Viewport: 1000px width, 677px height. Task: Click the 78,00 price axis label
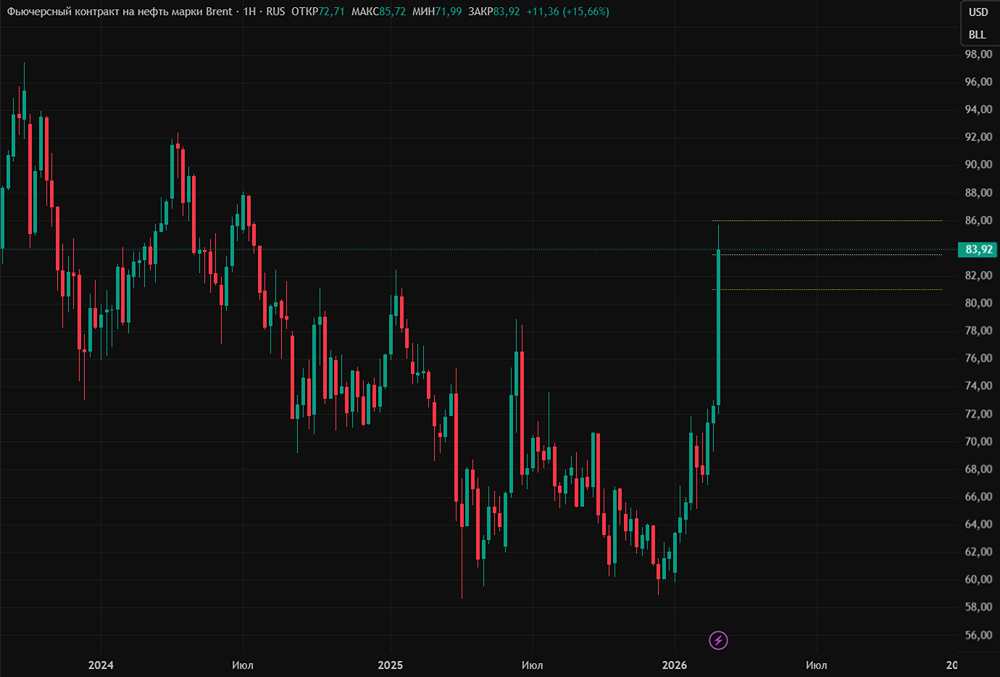click(978, 330)
